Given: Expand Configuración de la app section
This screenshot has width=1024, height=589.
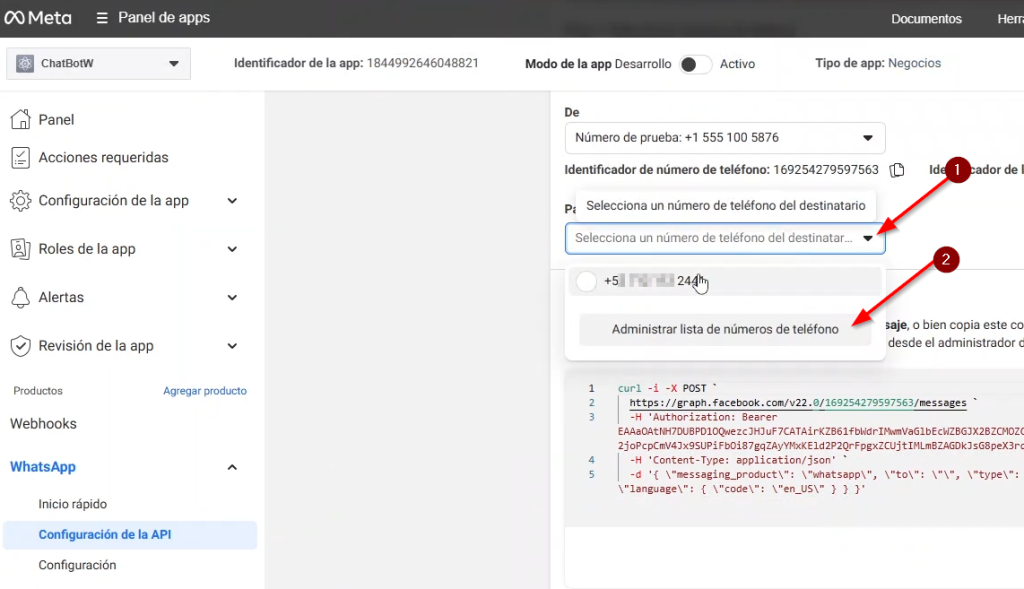Looking at the screenshot, I should (x=232, y=200).
